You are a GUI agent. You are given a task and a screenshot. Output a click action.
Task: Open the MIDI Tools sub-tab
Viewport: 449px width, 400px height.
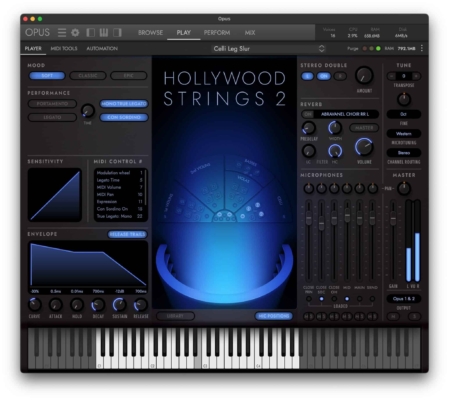pyautogui.click(x=64, y=49)
